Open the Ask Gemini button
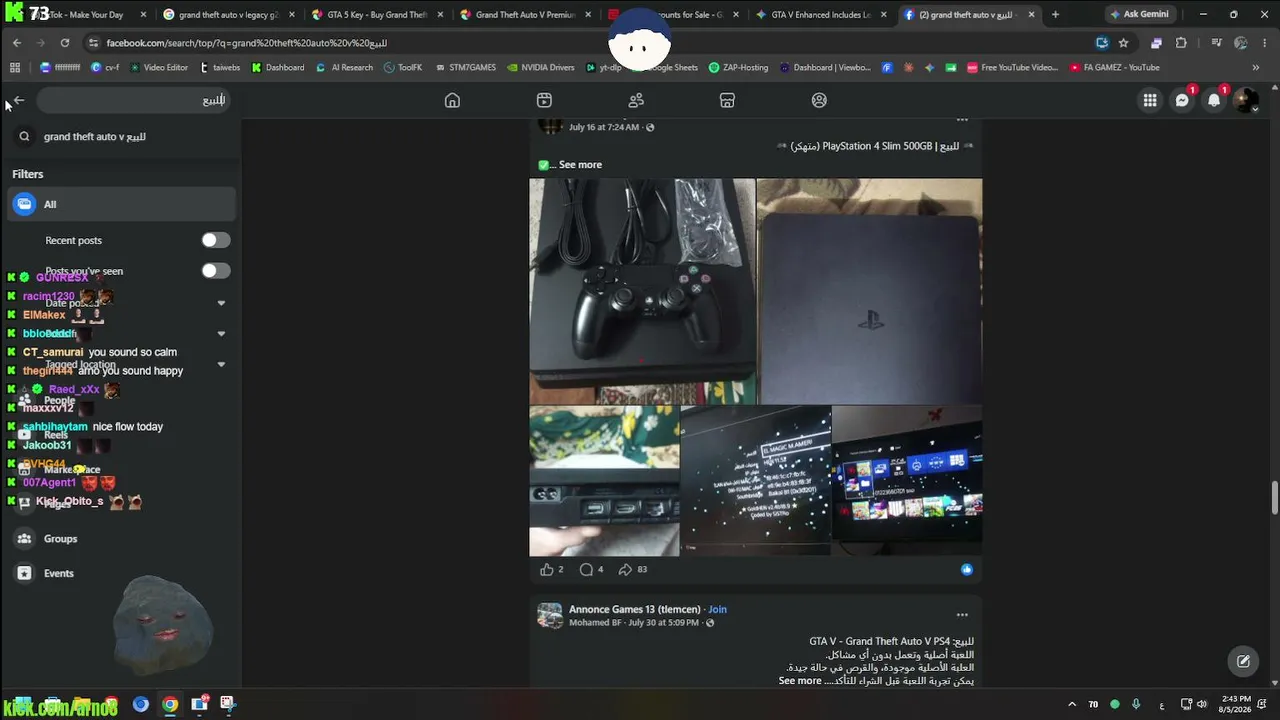The height and width of the screenshot is (720, 1280). pos(1139,15)
